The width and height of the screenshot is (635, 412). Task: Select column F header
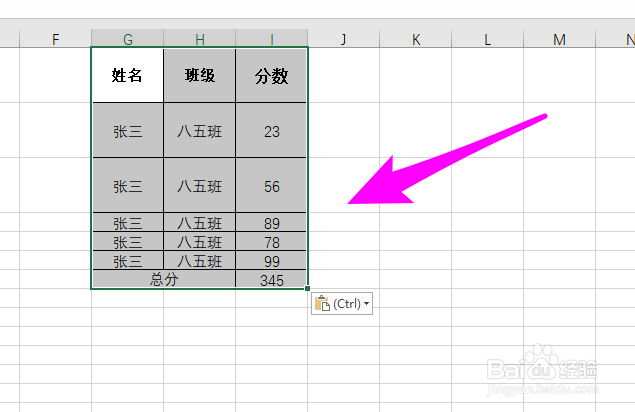click(x=55, y=39)
